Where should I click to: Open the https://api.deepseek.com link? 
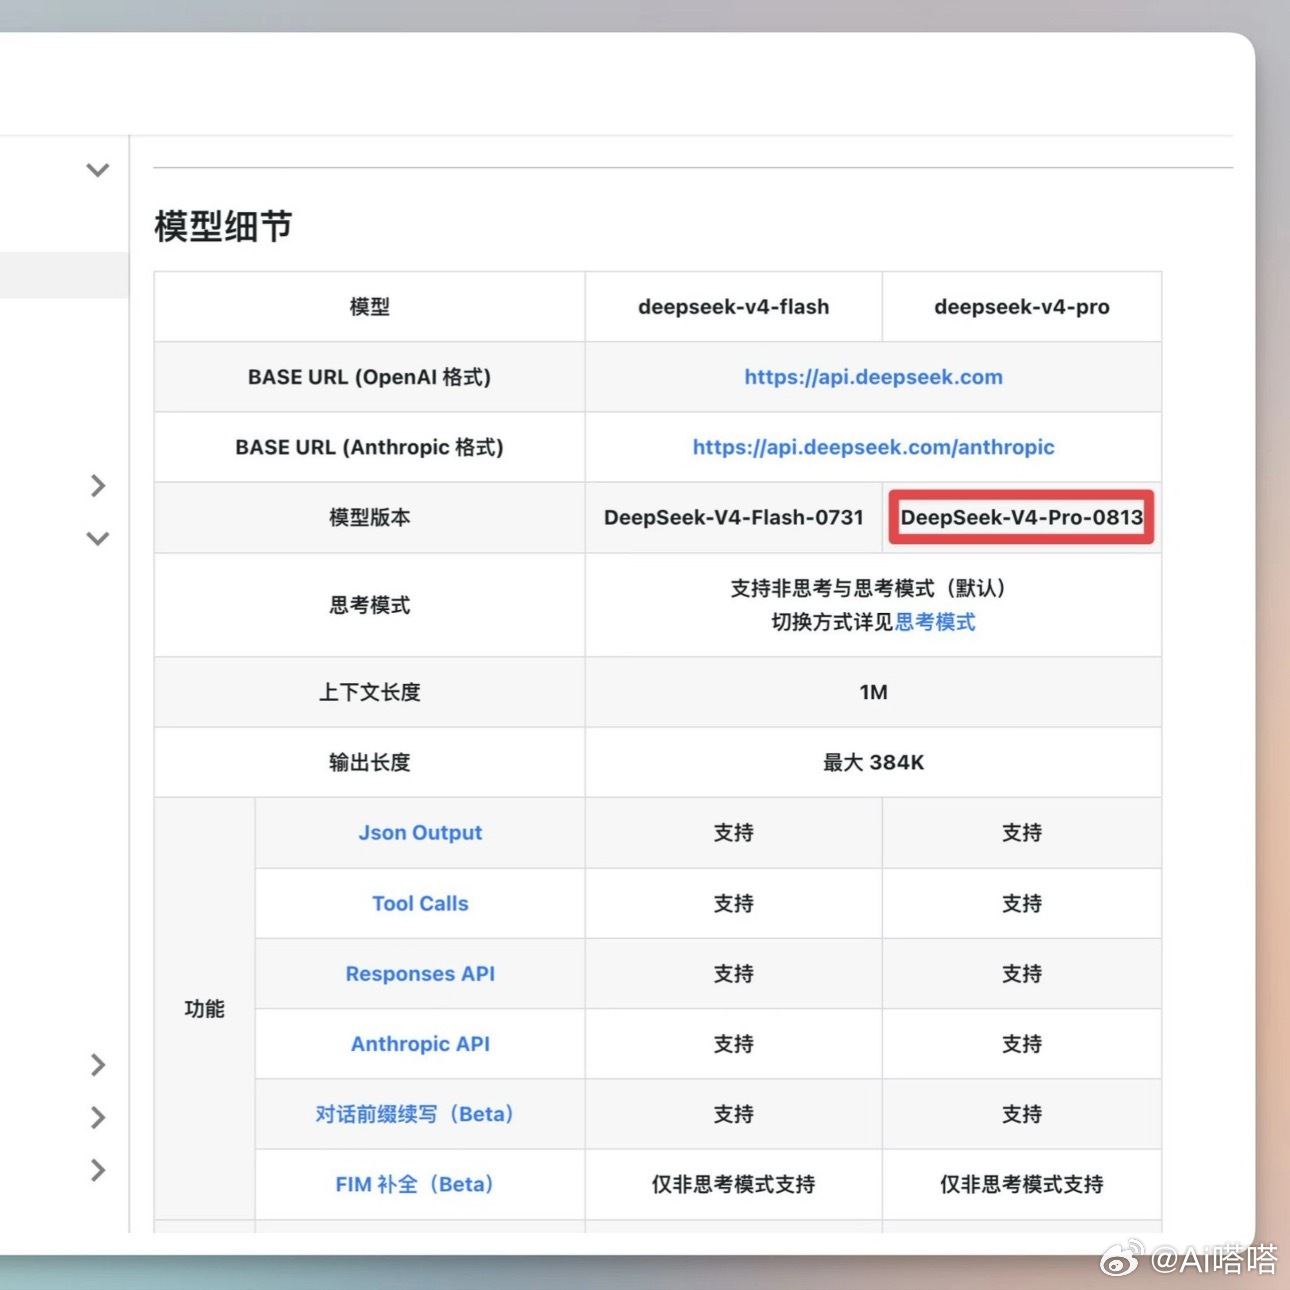click(x=873, y=377)
